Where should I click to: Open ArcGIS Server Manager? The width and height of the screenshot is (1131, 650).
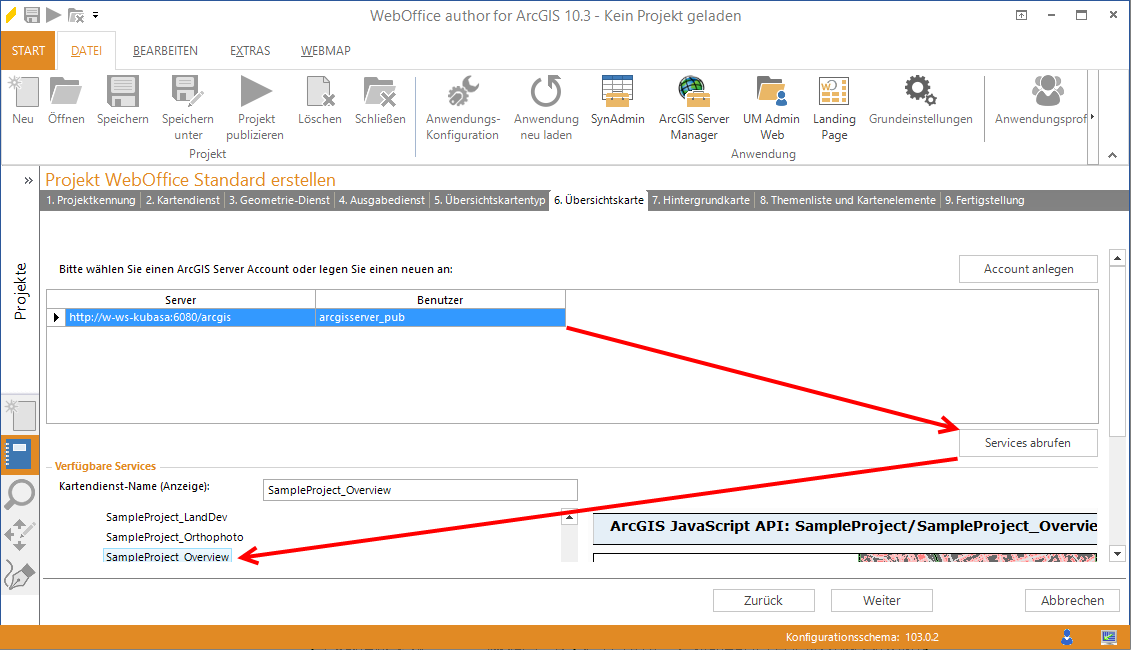coord(693,93)
